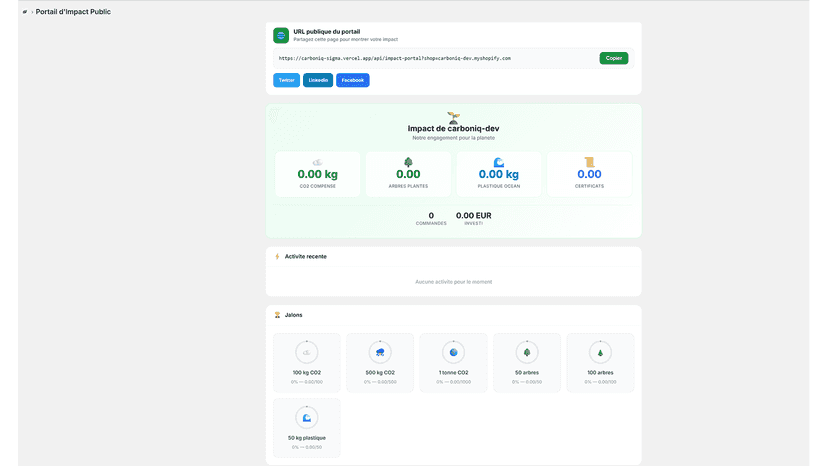Viewport: 828px width, 466px height.
Task: Click the Impact de carboniq-dev title
Action: pos(454,128)
